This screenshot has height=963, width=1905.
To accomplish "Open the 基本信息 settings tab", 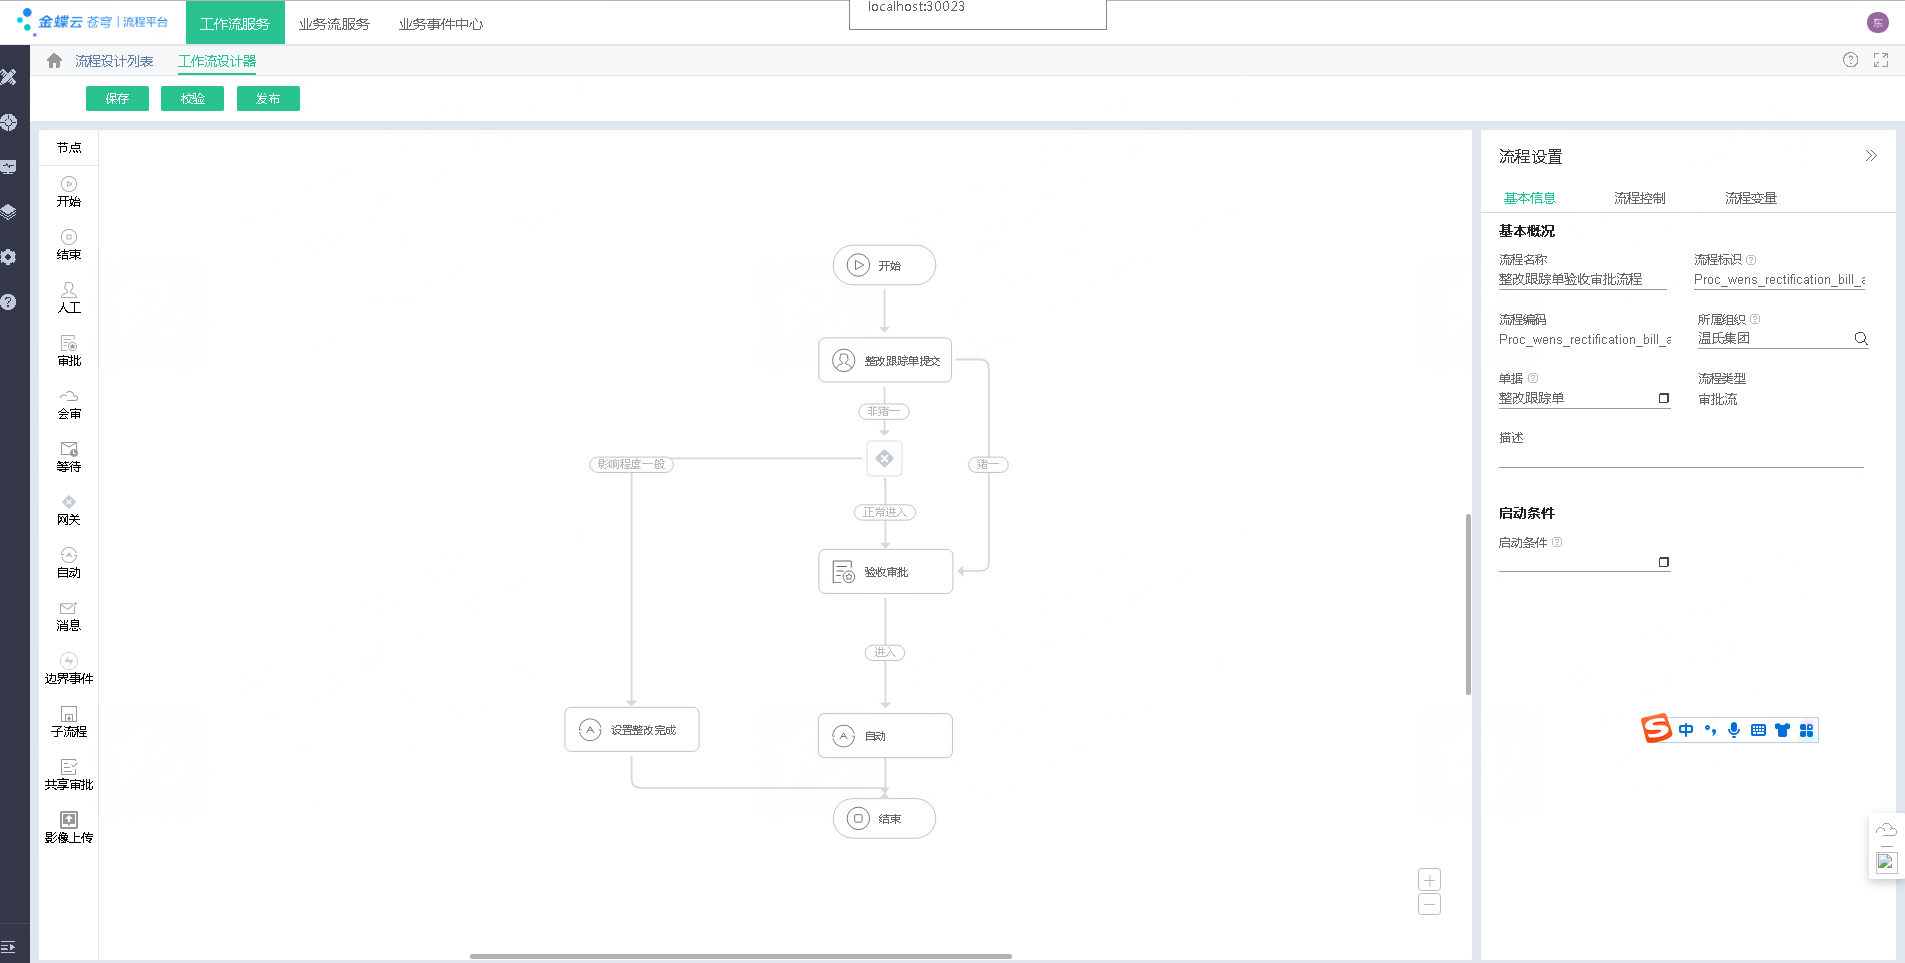I will [1530, 198].
